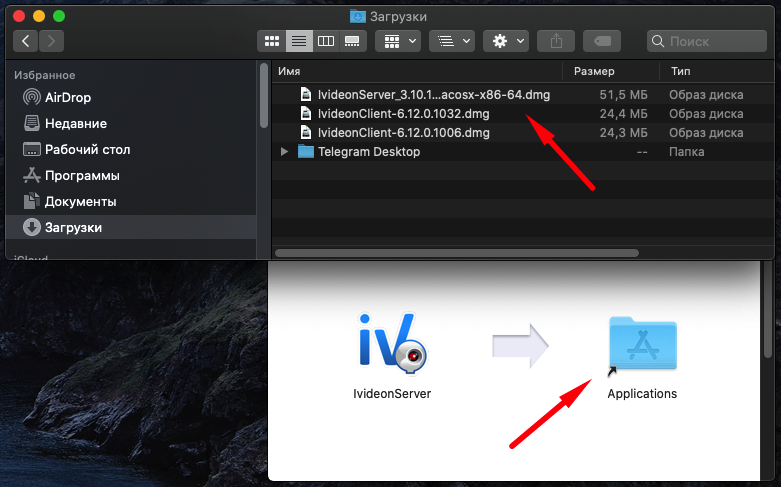Click the Edit Tags button
This screenshot has height=487, width=781.
click(x=602, y=41)
